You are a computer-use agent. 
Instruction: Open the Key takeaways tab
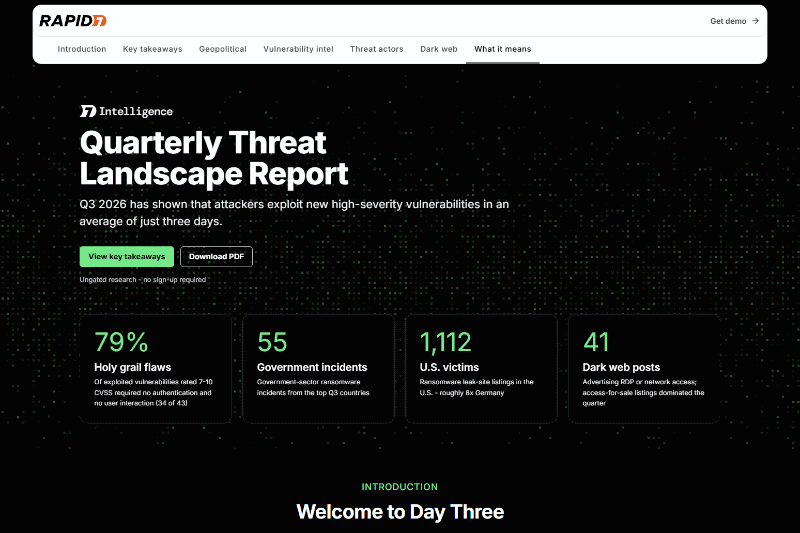coord(153,49)
